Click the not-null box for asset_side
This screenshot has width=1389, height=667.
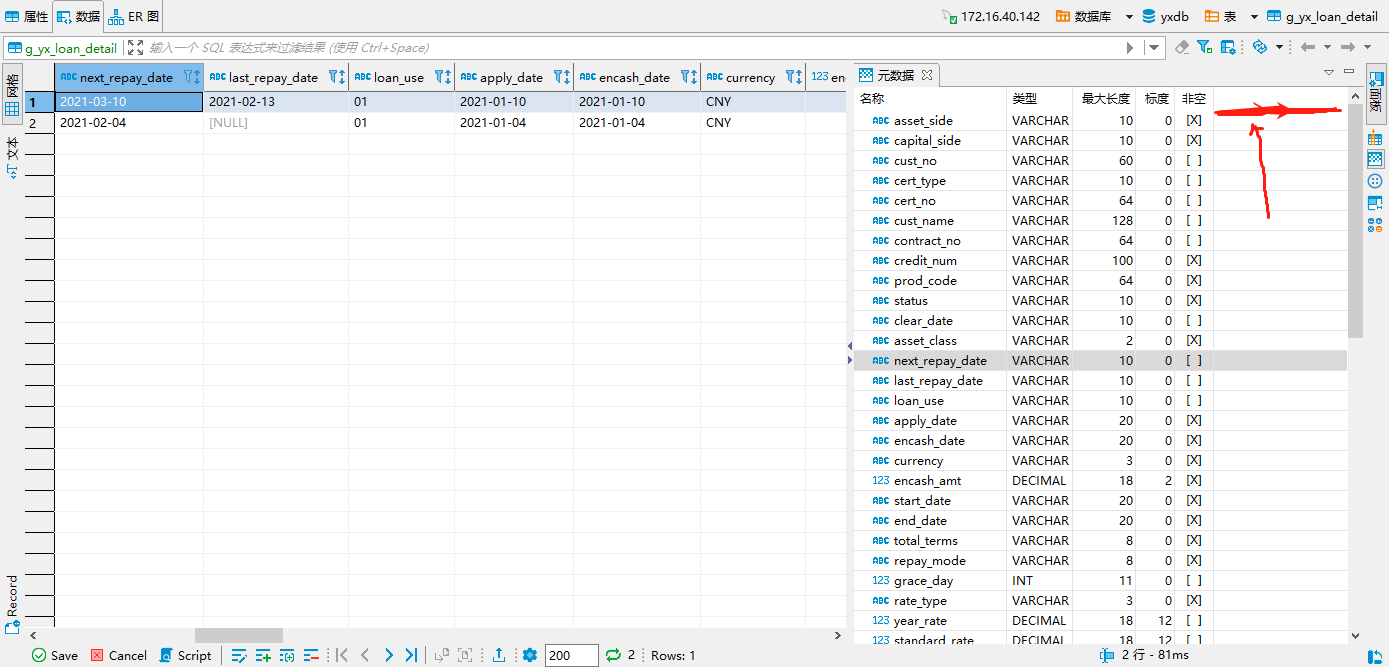coord(1193,120)
